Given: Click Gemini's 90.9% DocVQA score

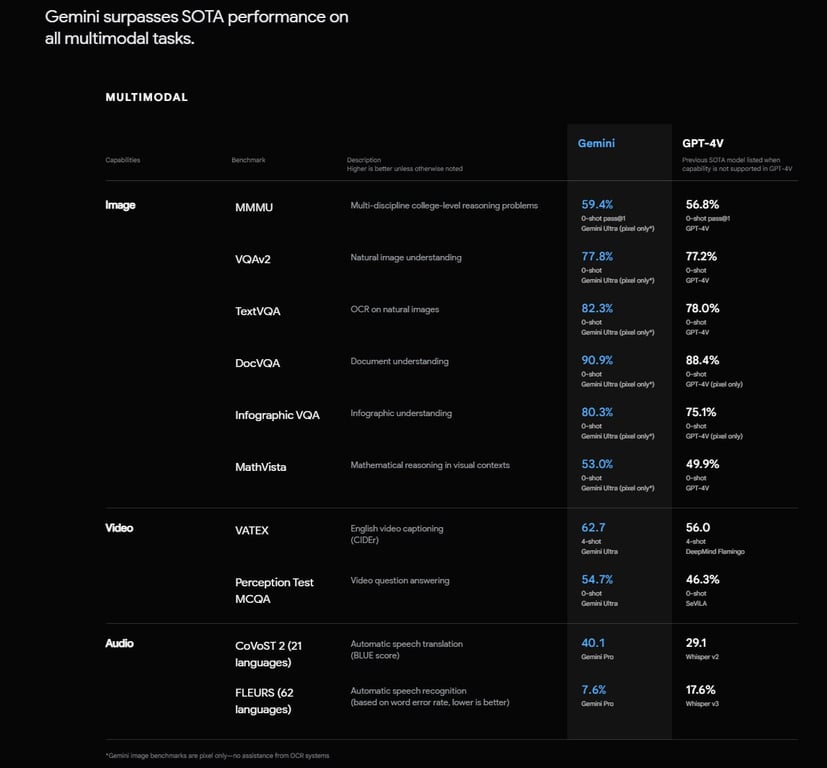Looking at the screenshot, I should (597, 360).
